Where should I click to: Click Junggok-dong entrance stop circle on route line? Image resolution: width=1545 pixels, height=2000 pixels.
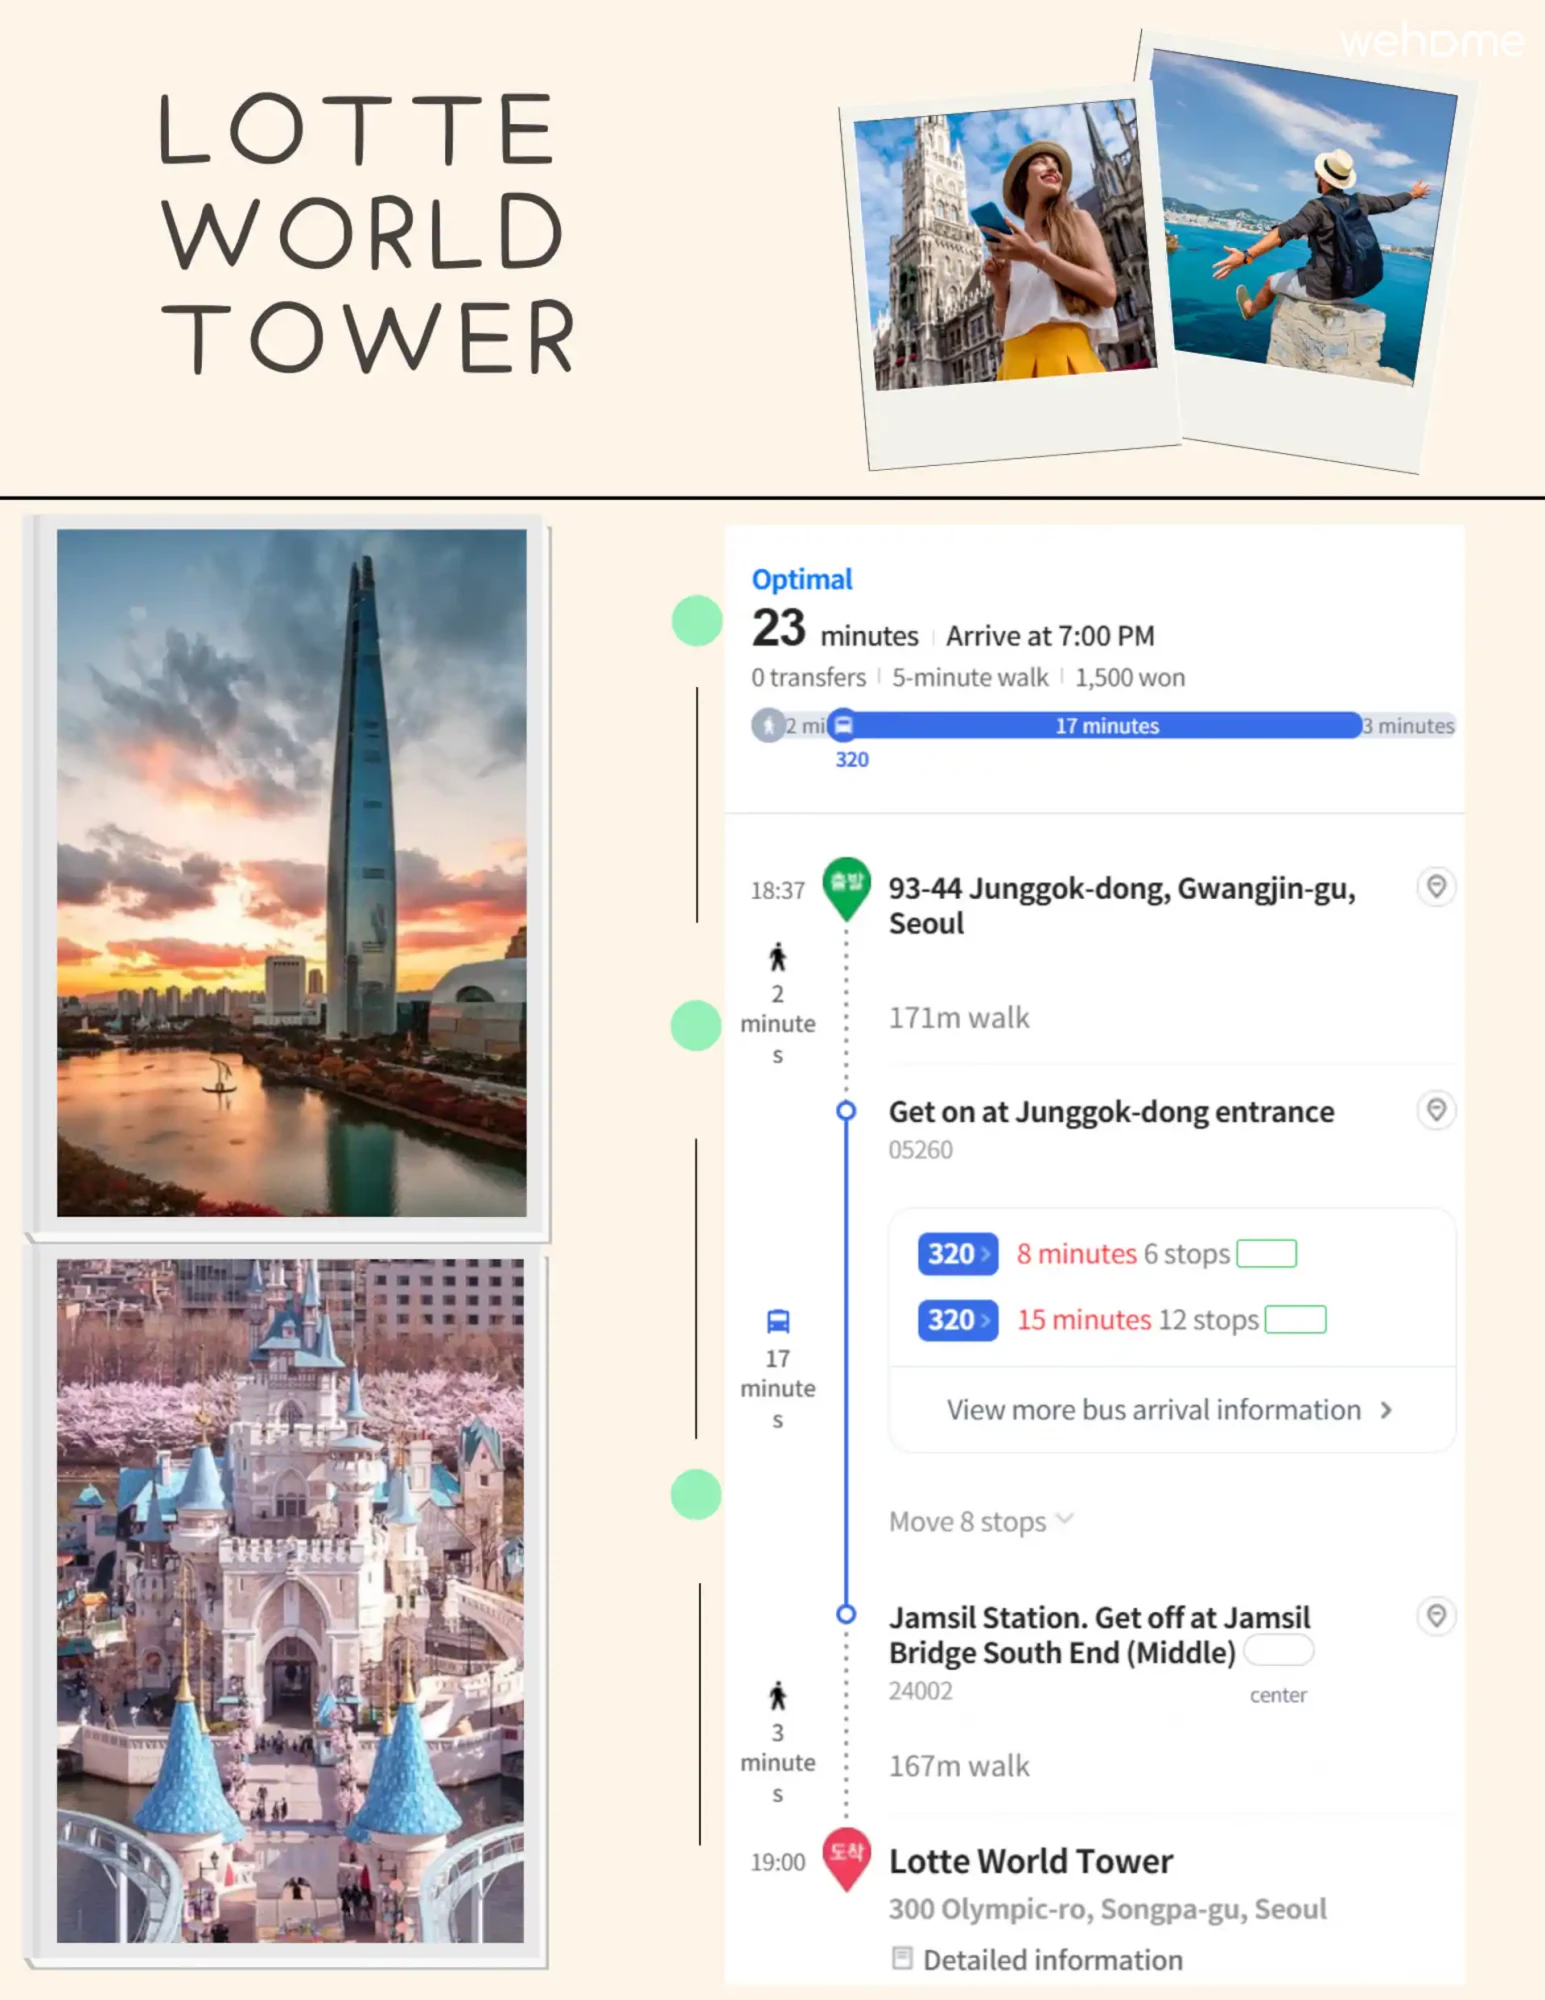846,1111
